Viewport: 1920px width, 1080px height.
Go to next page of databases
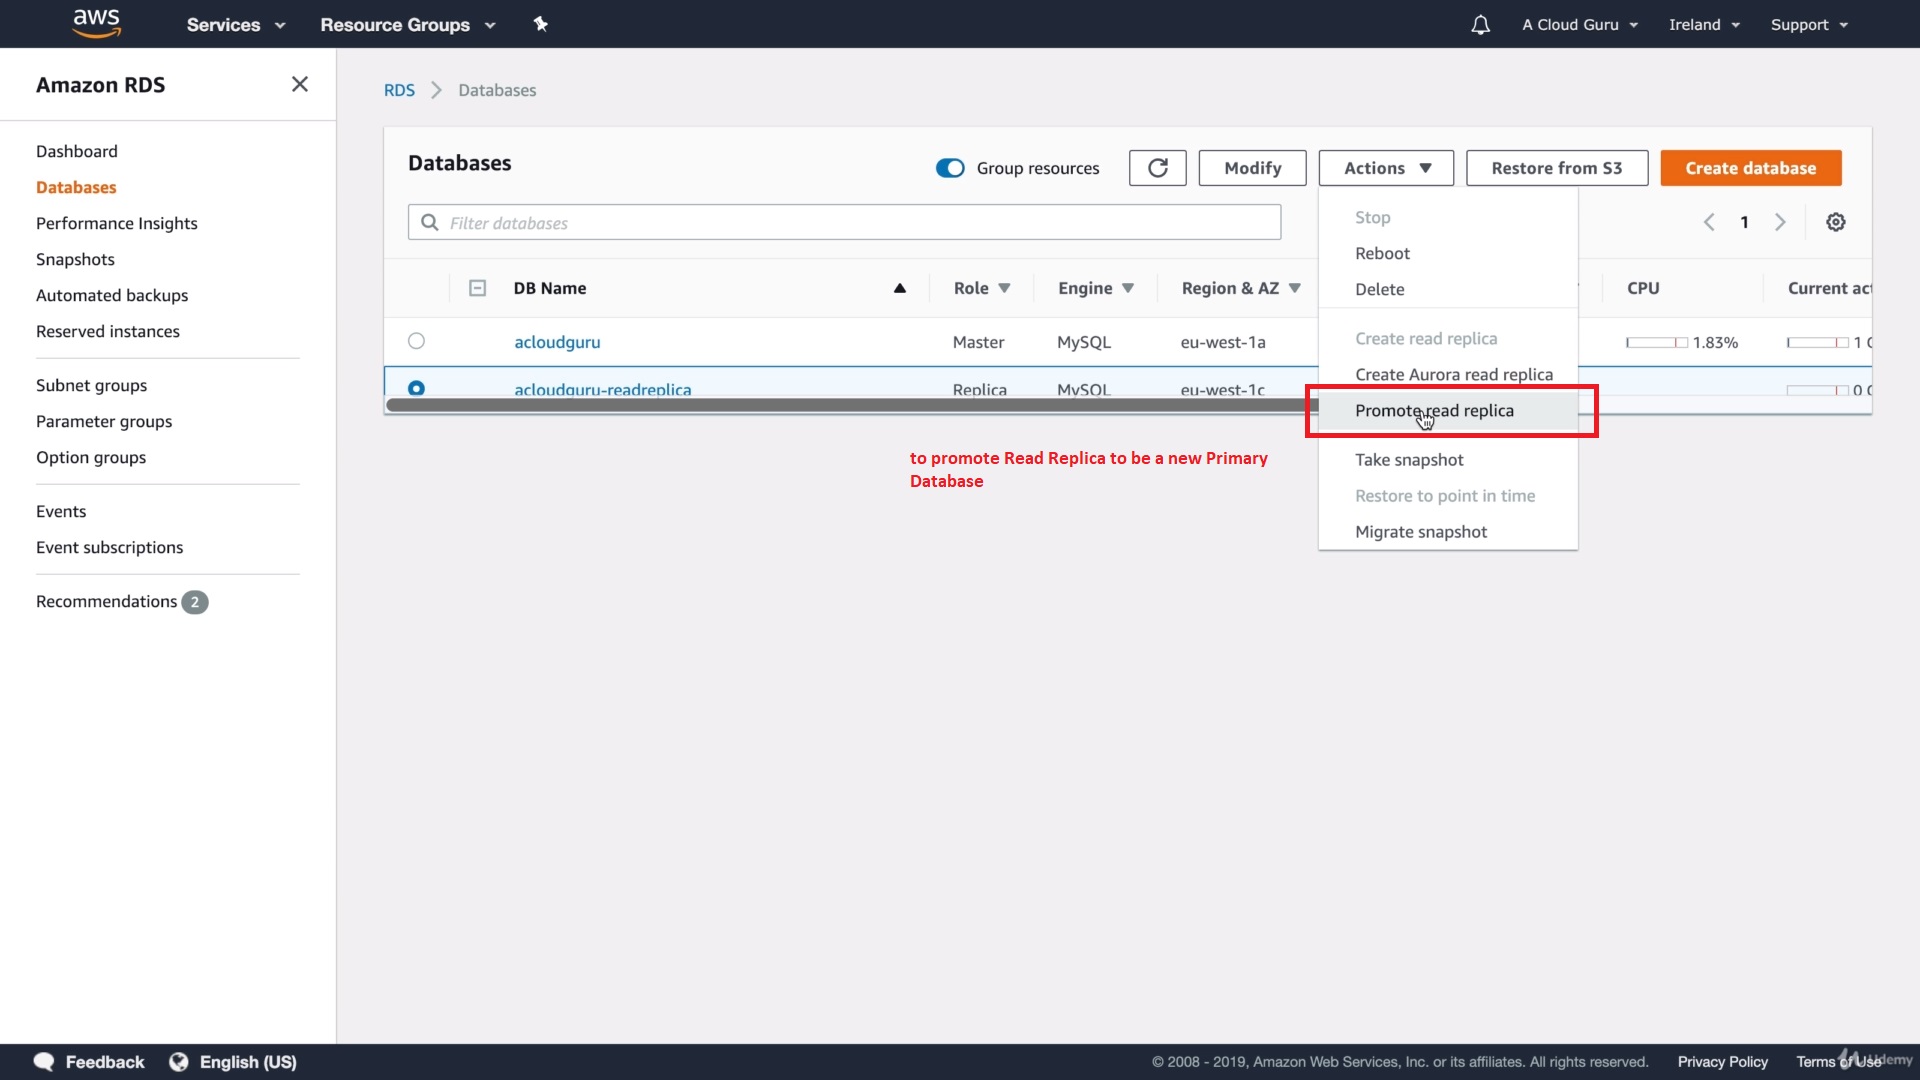[x=1780, y=222]
